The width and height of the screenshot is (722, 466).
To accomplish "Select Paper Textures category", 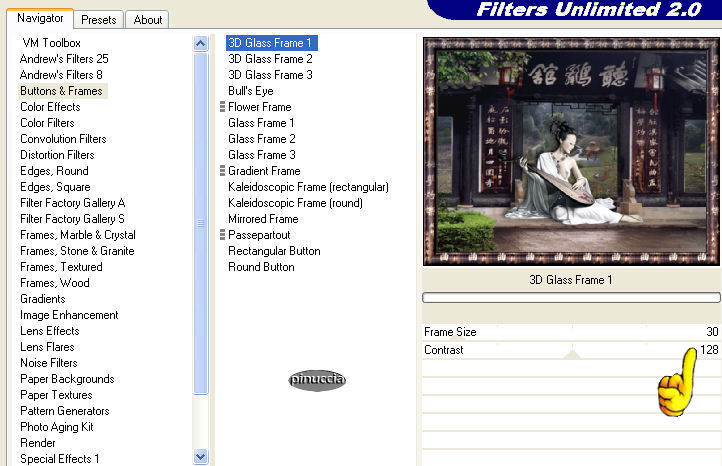I will [56, 395].
